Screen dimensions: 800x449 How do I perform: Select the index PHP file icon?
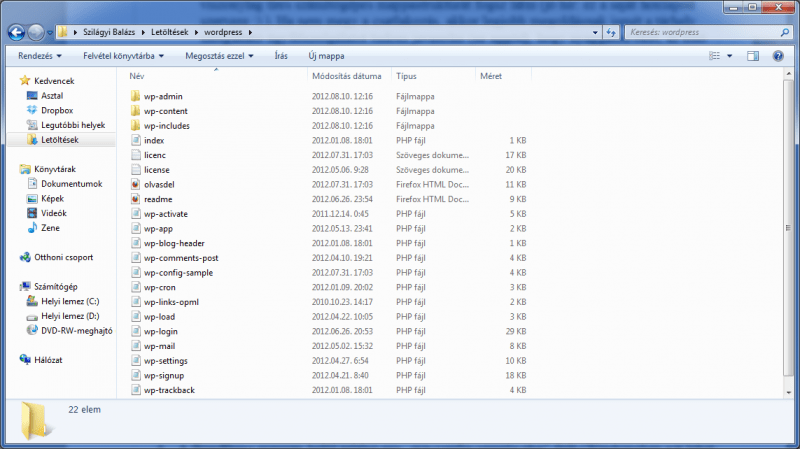point(135,140)
